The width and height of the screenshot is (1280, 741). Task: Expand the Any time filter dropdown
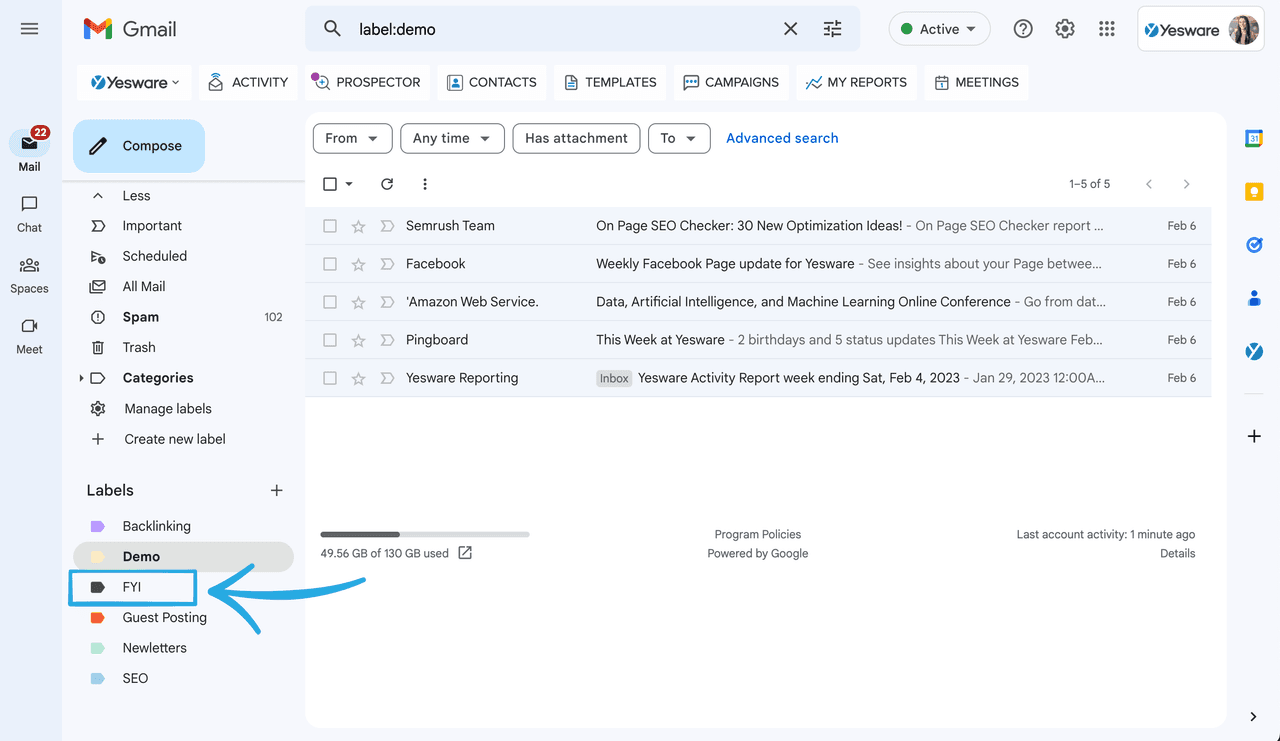(451, 138)
